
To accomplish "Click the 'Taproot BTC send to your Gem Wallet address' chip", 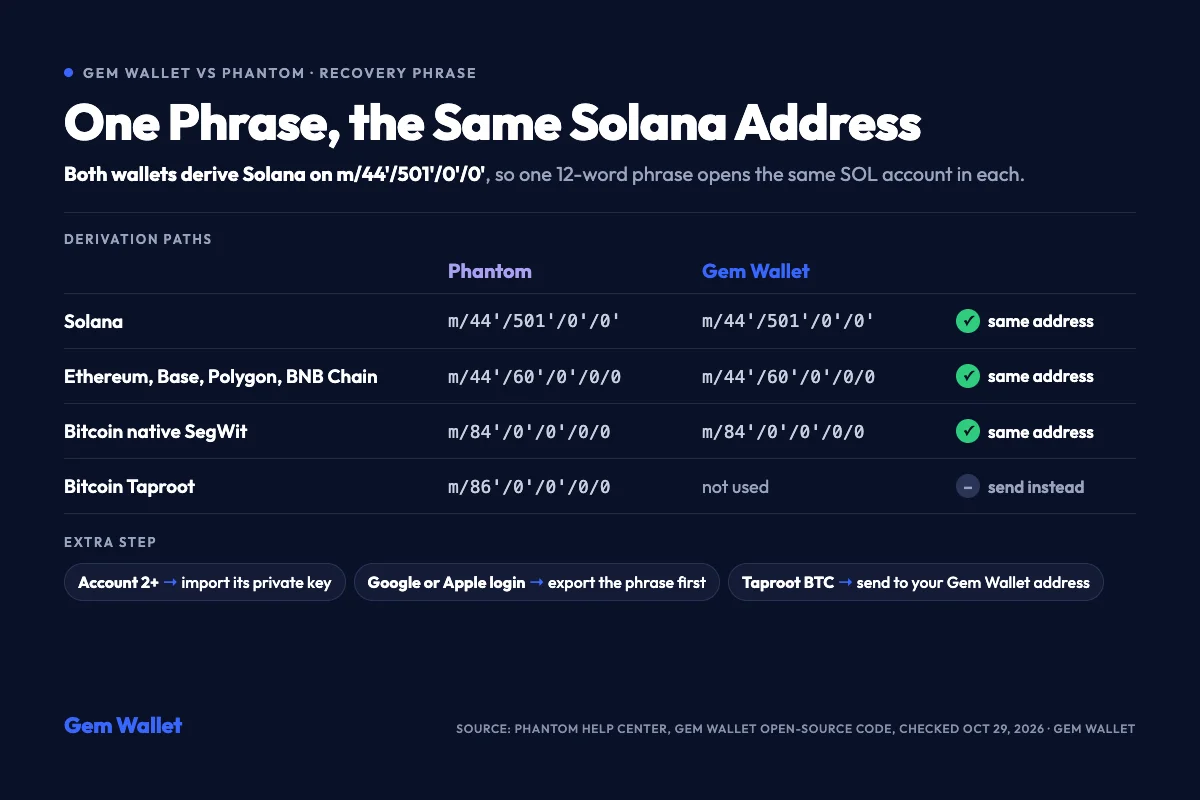I will pyautogui.click(x=916, y=582).
